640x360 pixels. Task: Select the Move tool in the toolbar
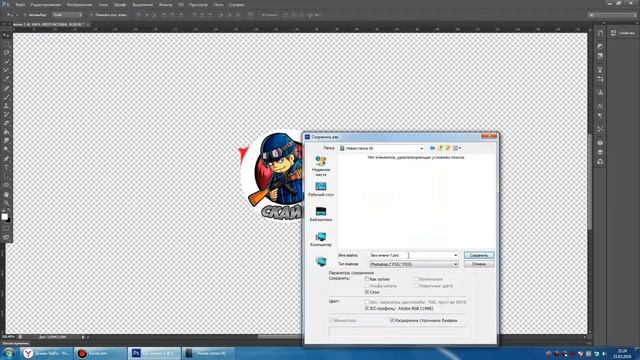(6, 36)
